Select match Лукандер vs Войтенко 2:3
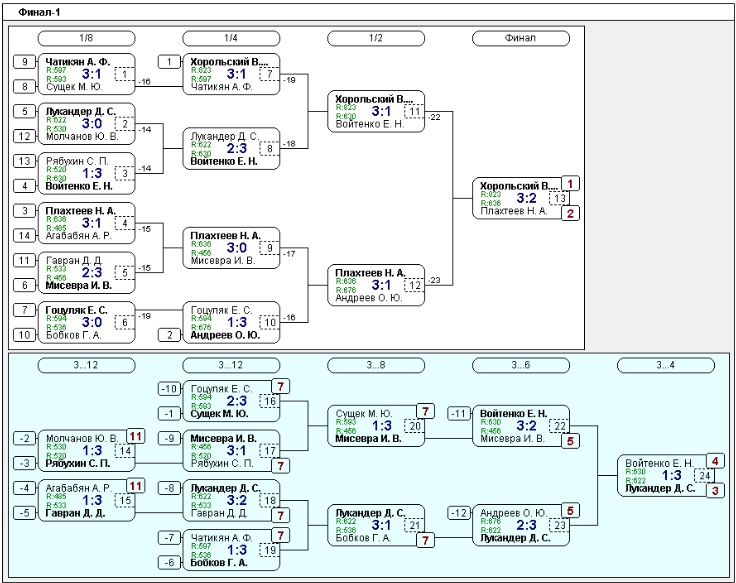 [231, 148]
